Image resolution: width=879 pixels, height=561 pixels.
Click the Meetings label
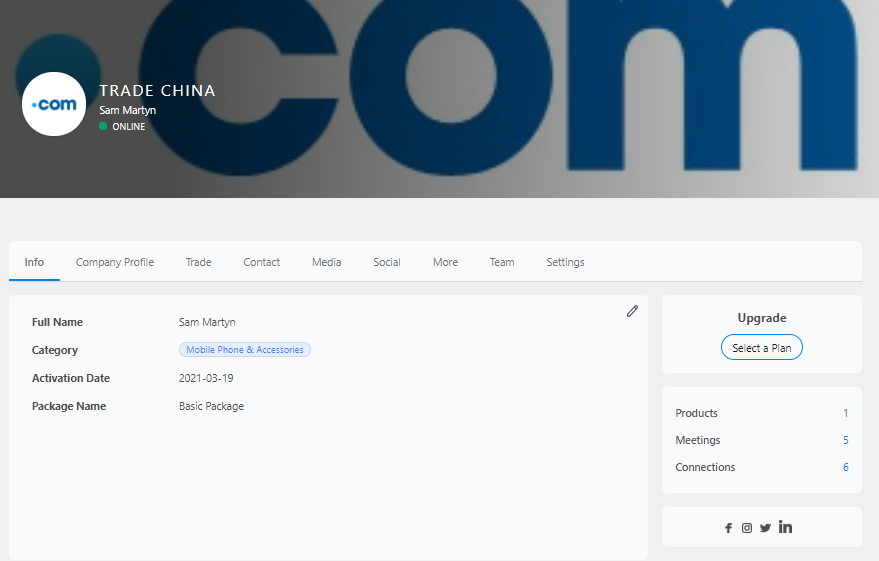697,440
